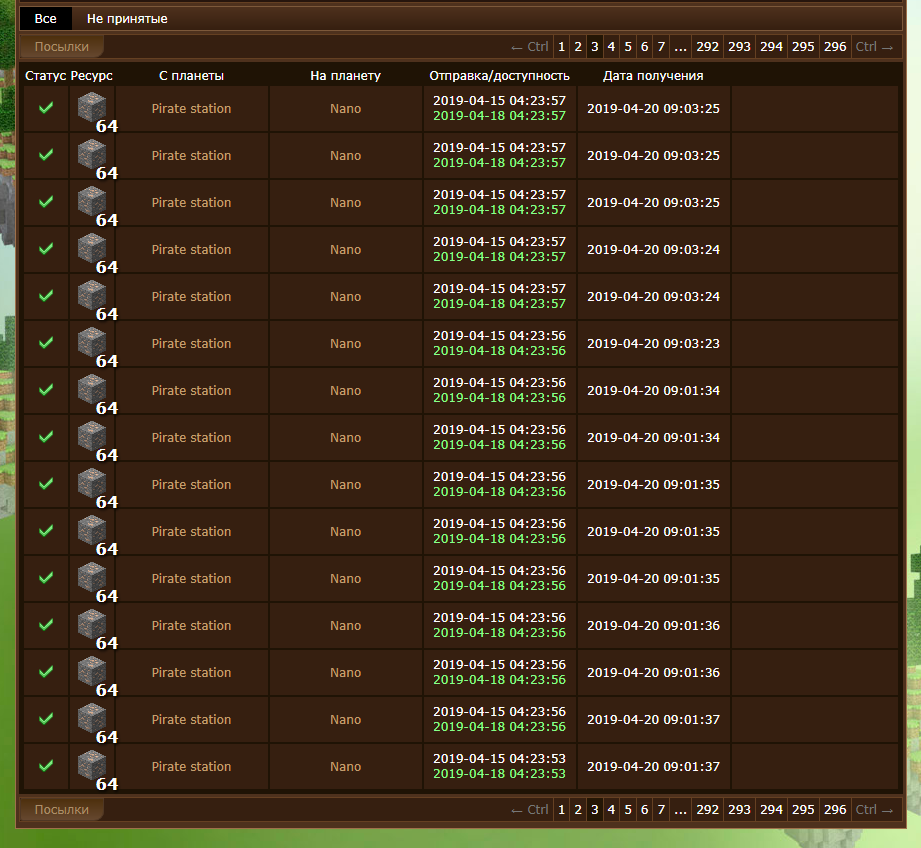Click the Дата получения column header
The width and height of the screenshot is (921, 848).
pos(652,76)
